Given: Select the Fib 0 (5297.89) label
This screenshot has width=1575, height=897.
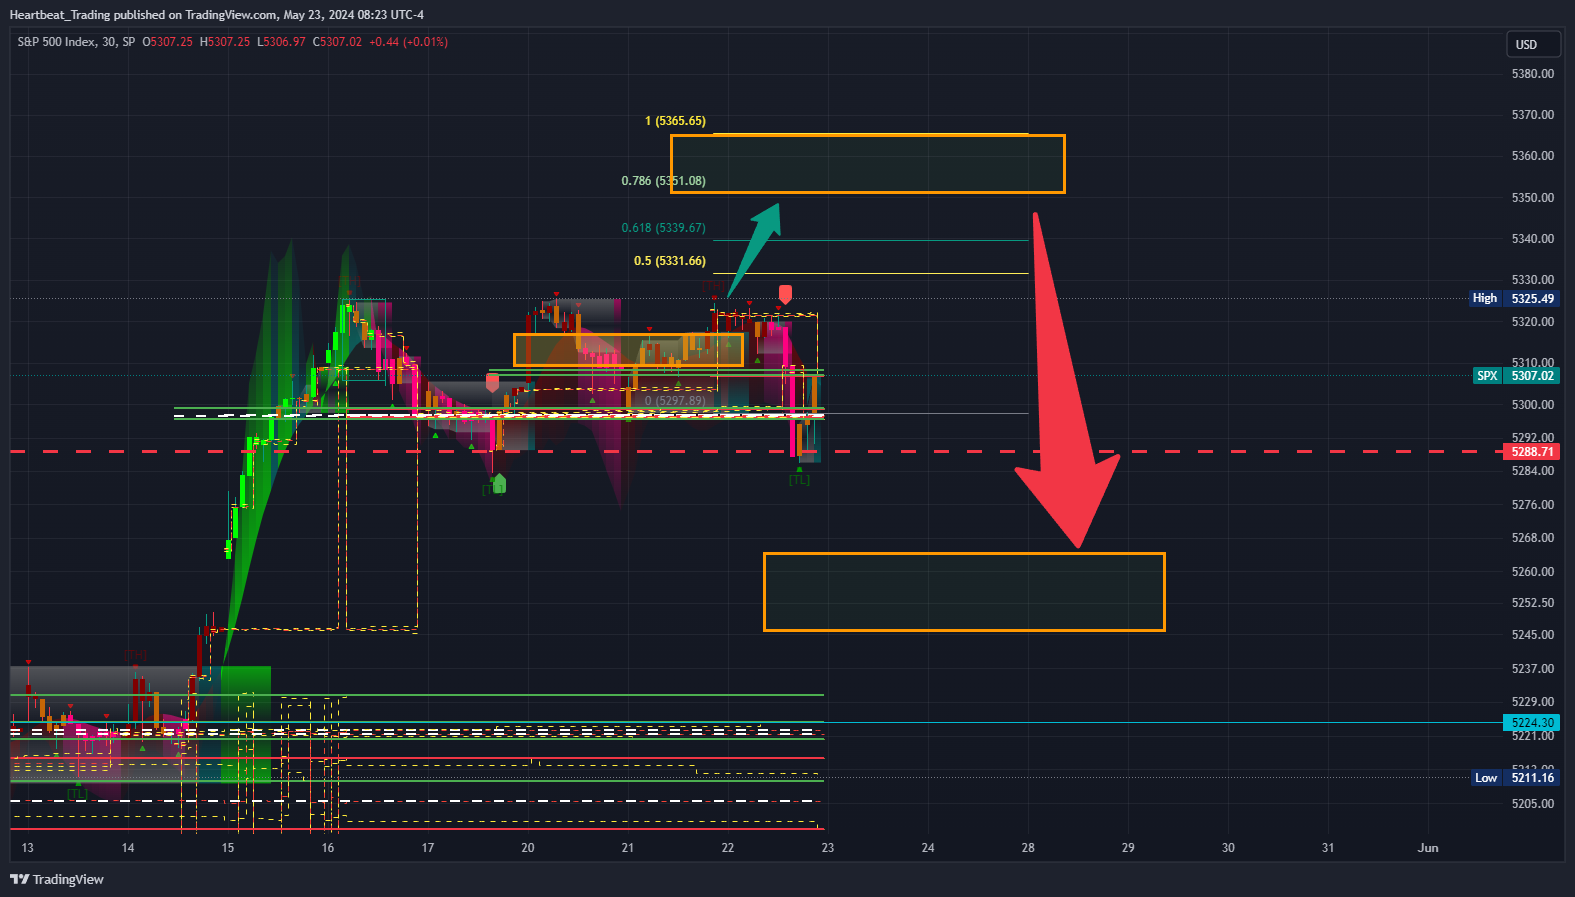Looking at the screenshot, I should (x=675, y=401).
